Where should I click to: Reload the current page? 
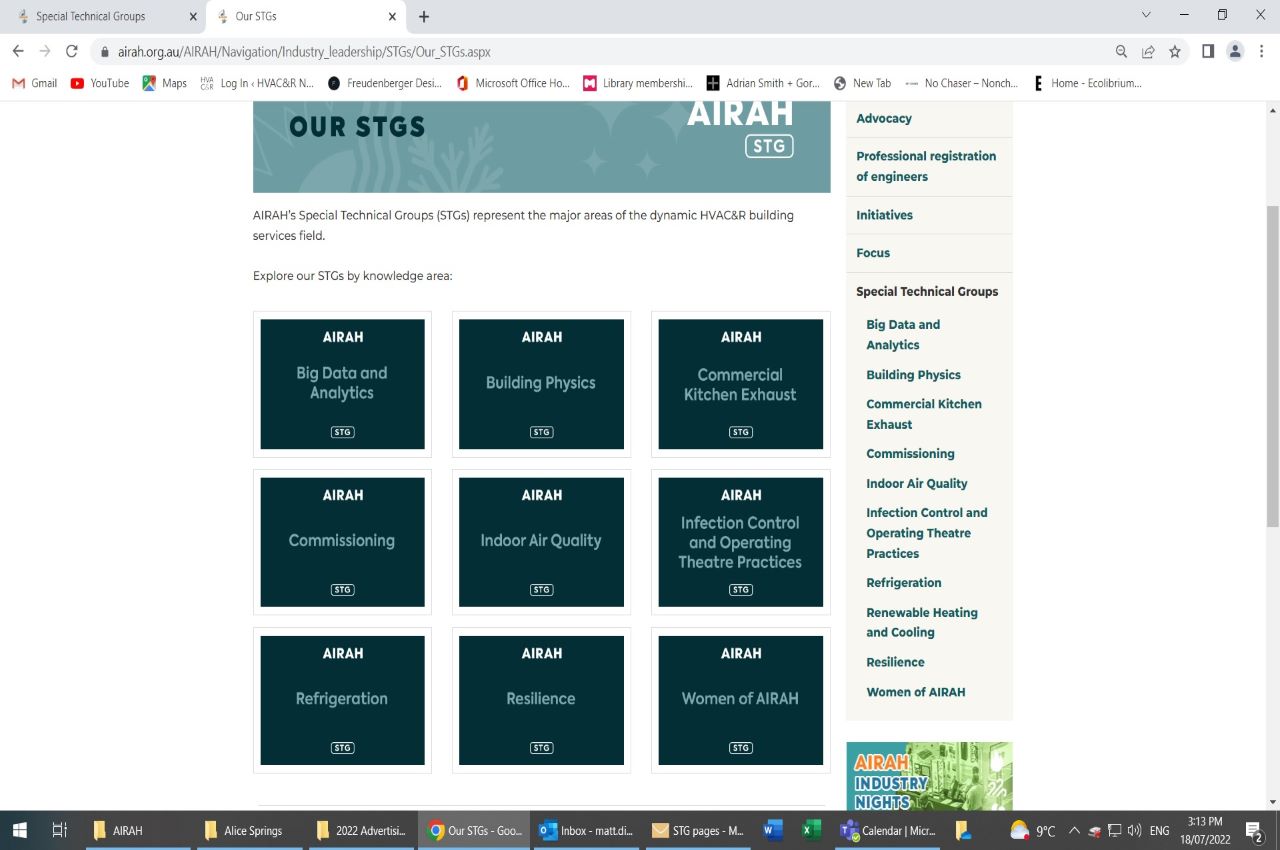pos(71,51)
